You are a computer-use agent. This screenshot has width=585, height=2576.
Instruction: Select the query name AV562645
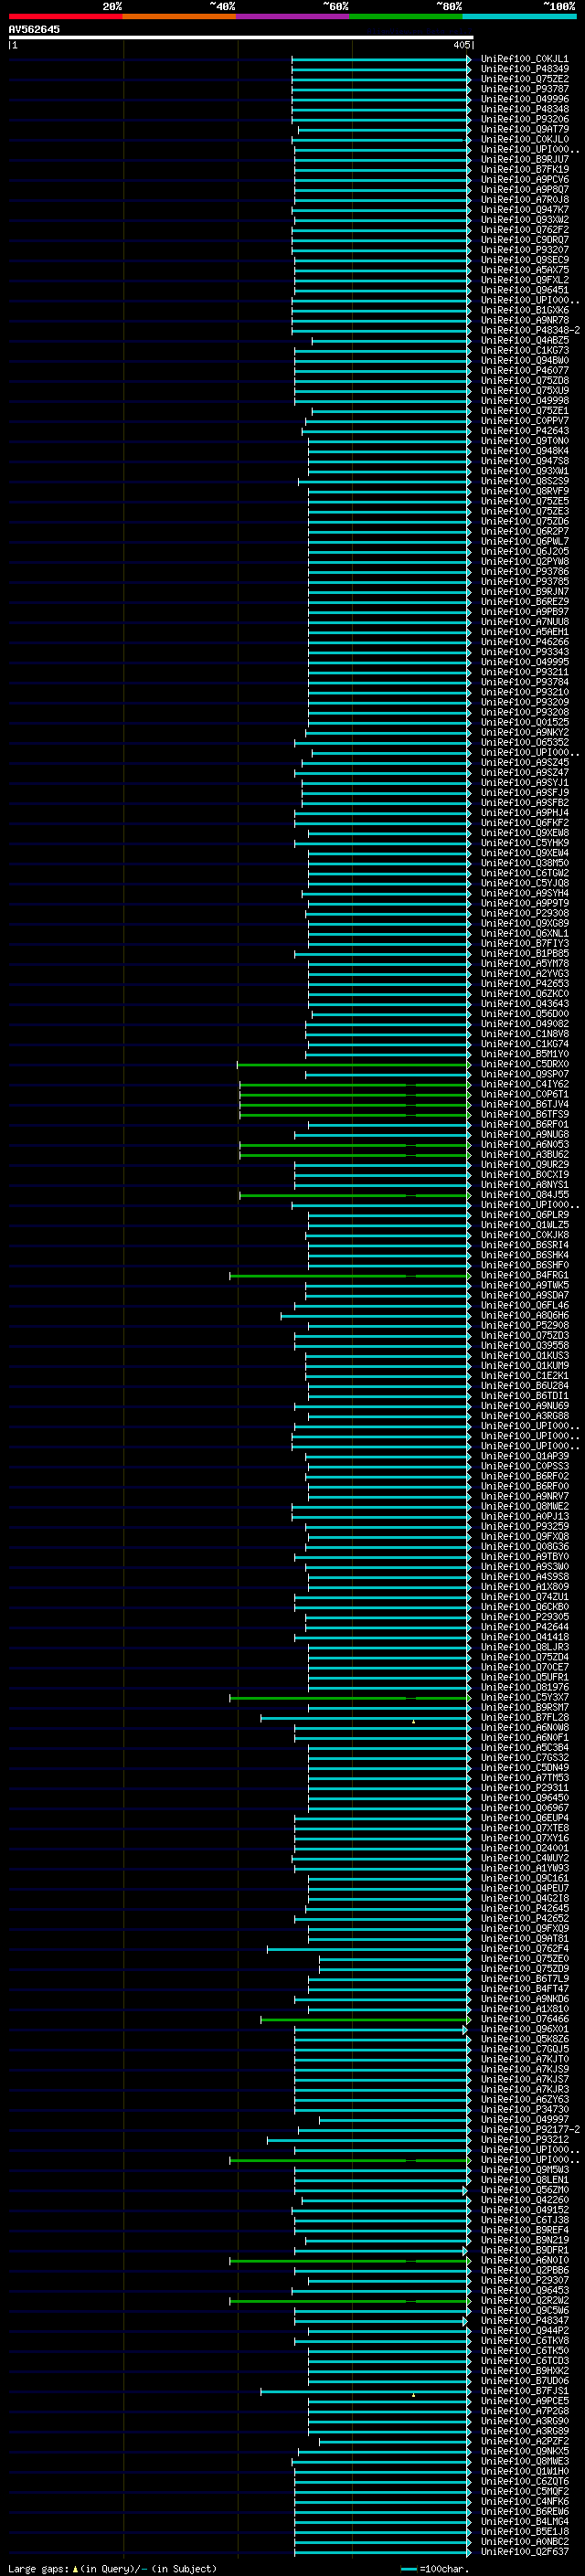34,29
